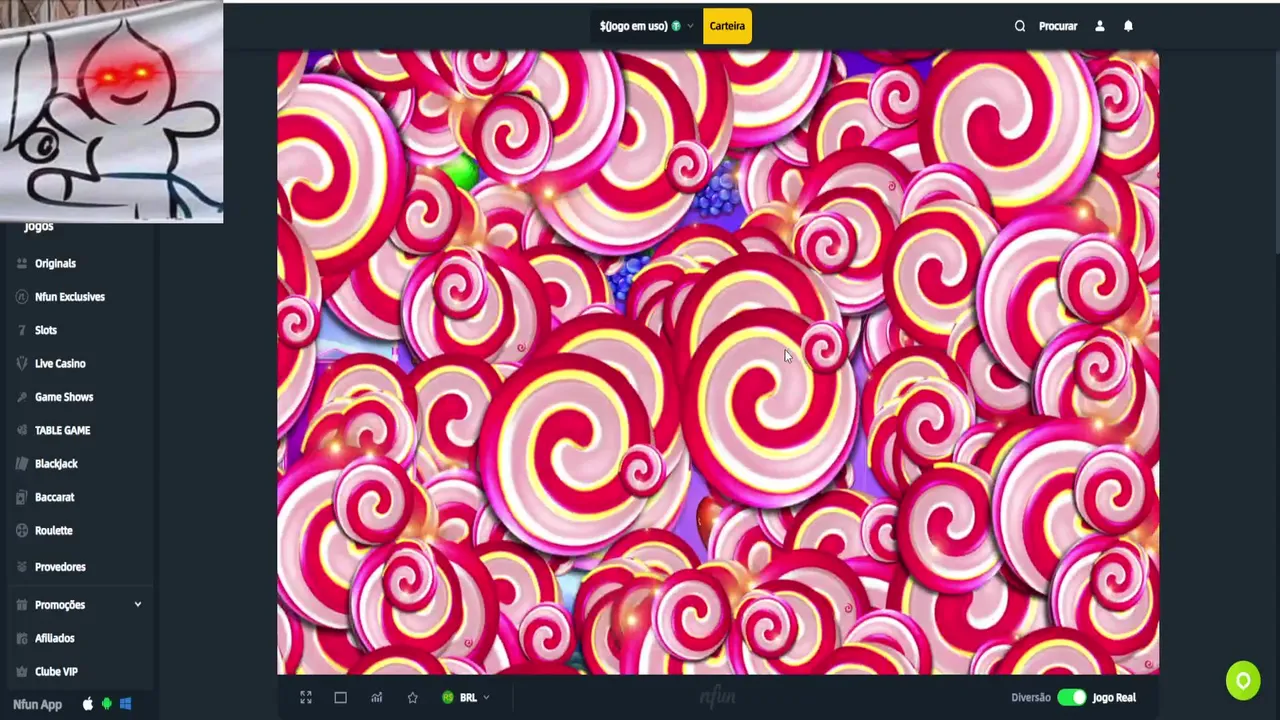Enter fullscreen game mode
Viewport: 1280px width, 720px height.
[x=306, y=698]
